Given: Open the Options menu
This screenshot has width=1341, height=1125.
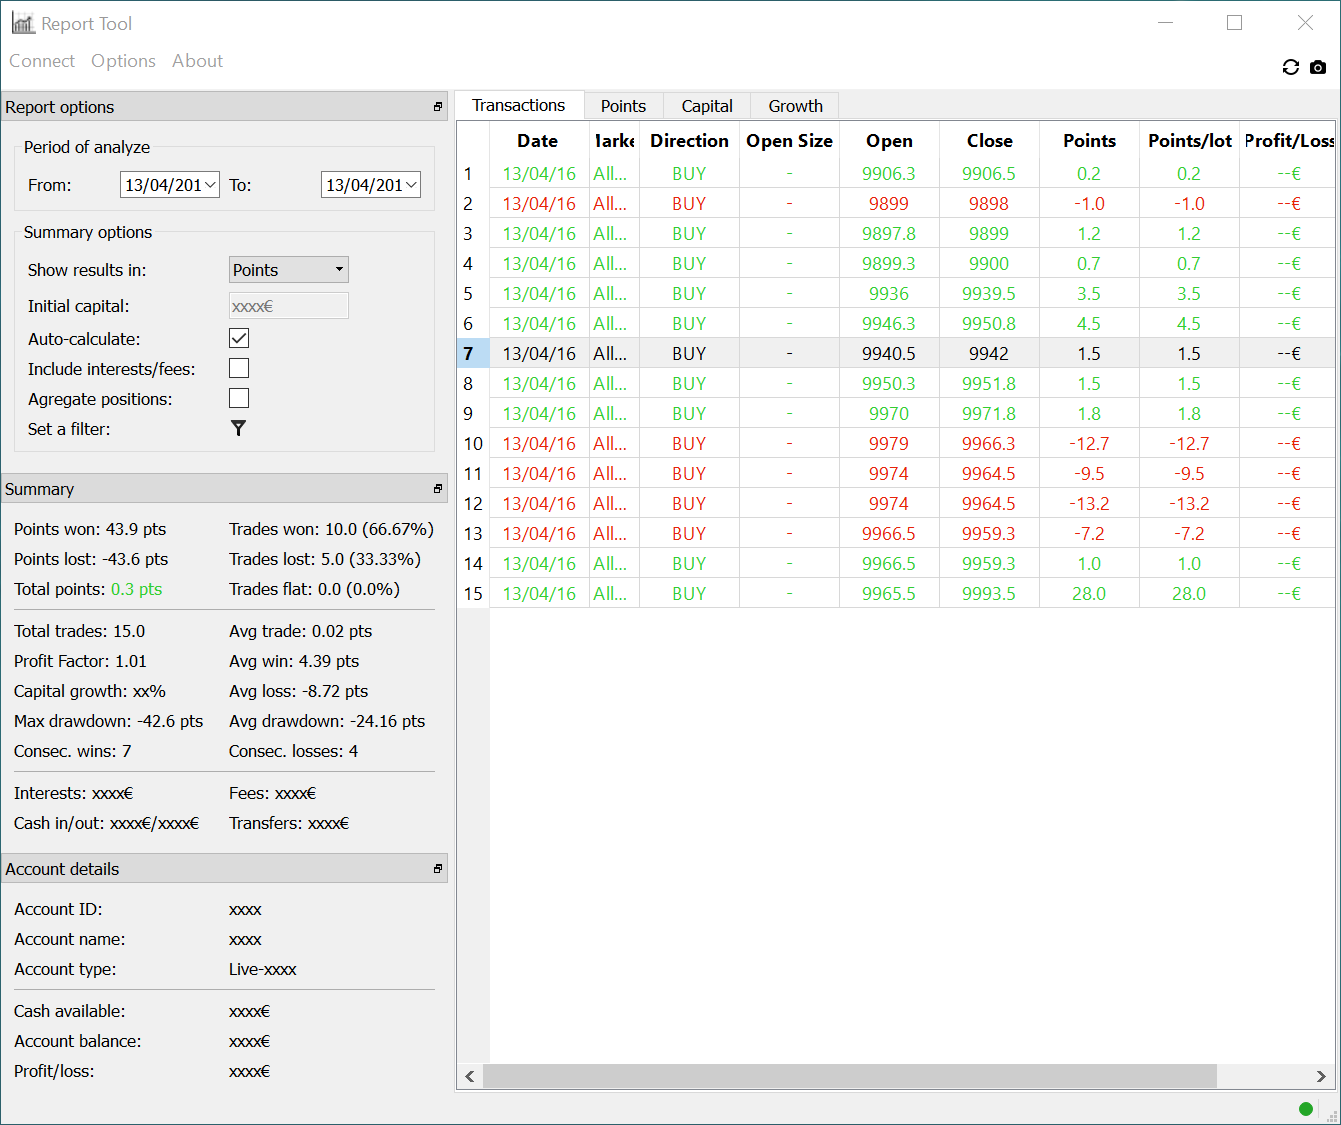Looking at the screenshot, I should tap(123, 61).
